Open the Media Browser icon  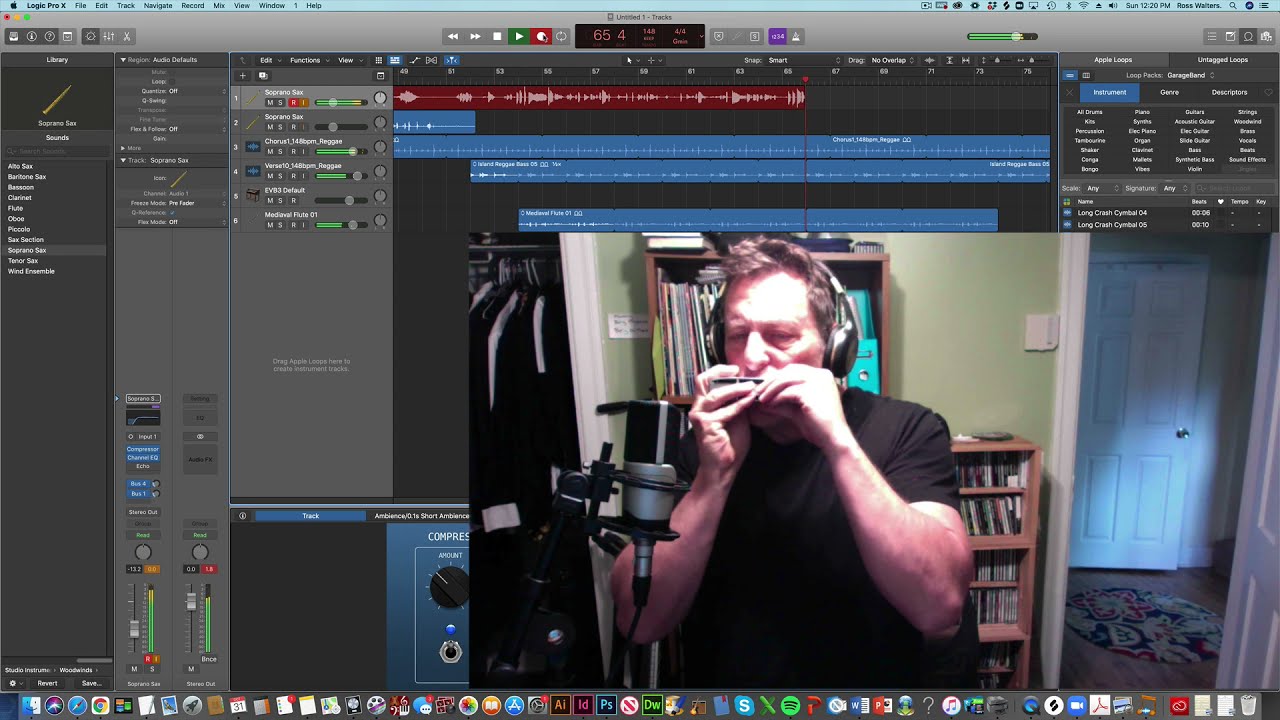[x=1266, y=36]
